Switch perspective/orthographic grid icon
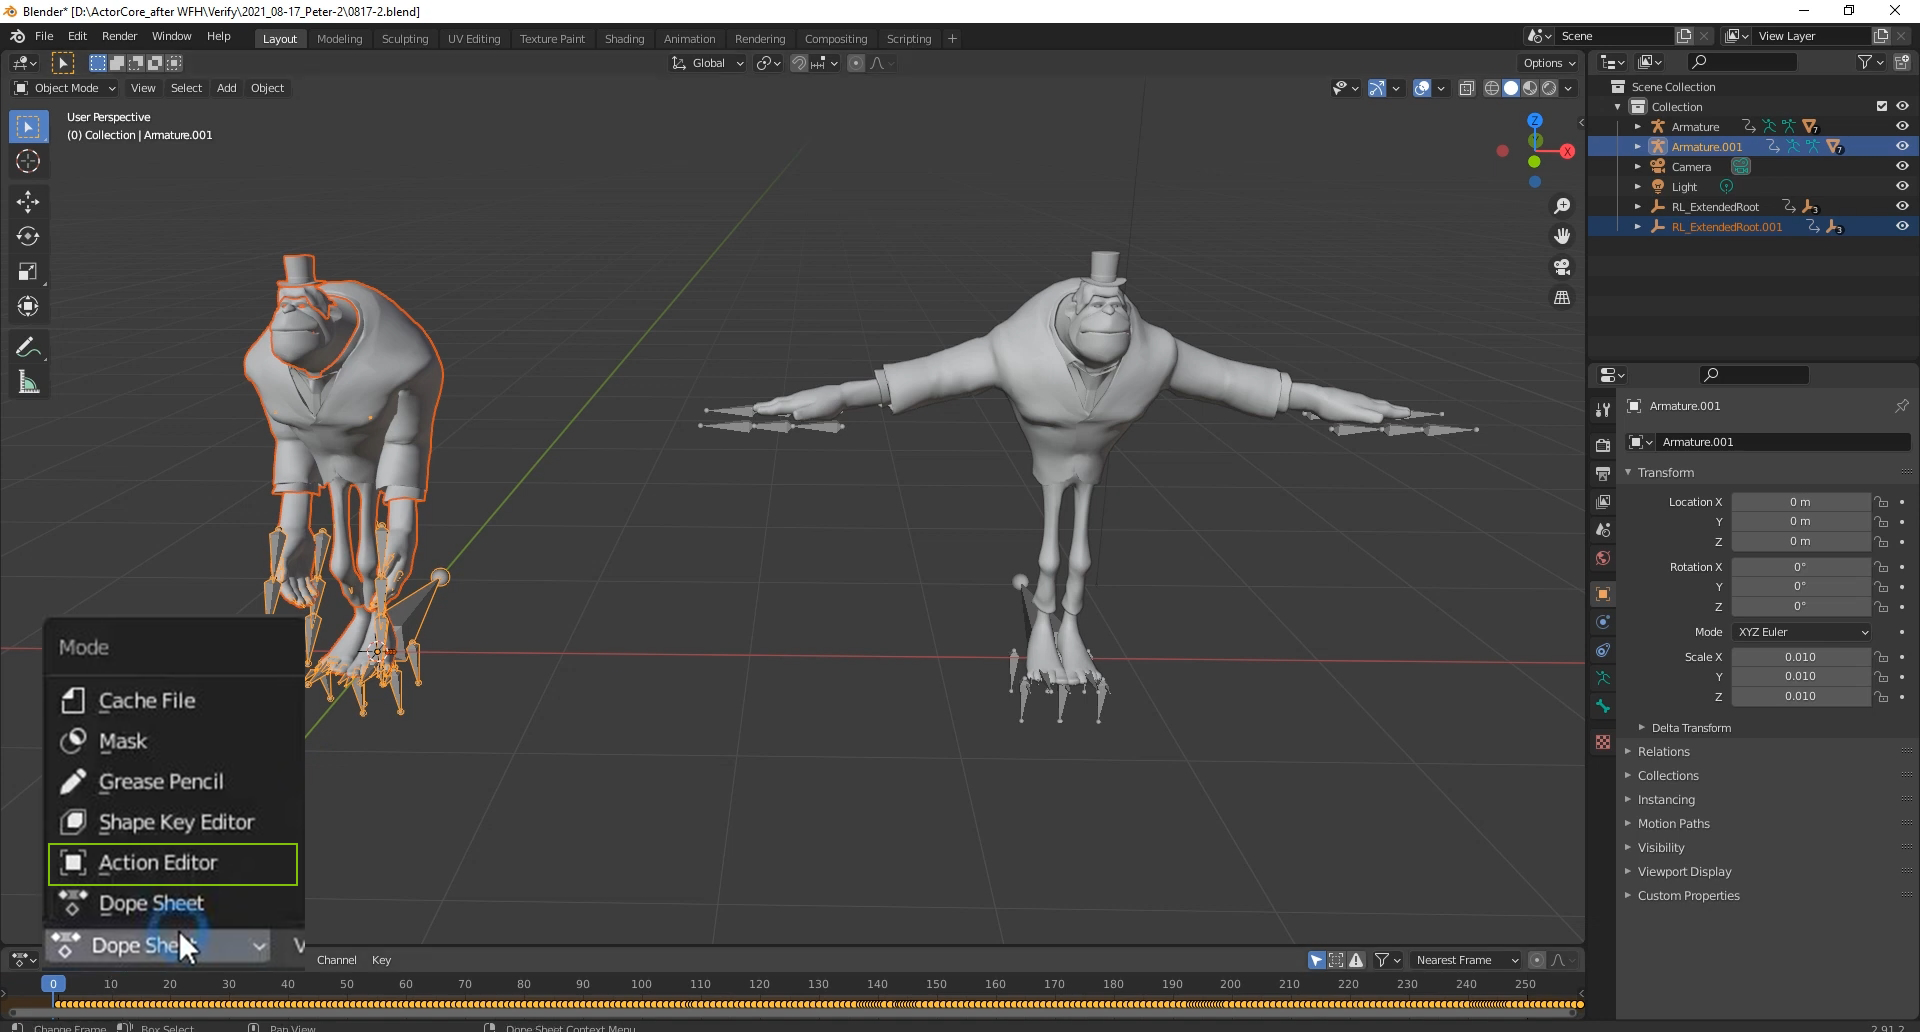1920x1032 pixels. (x=1562, y=298)
